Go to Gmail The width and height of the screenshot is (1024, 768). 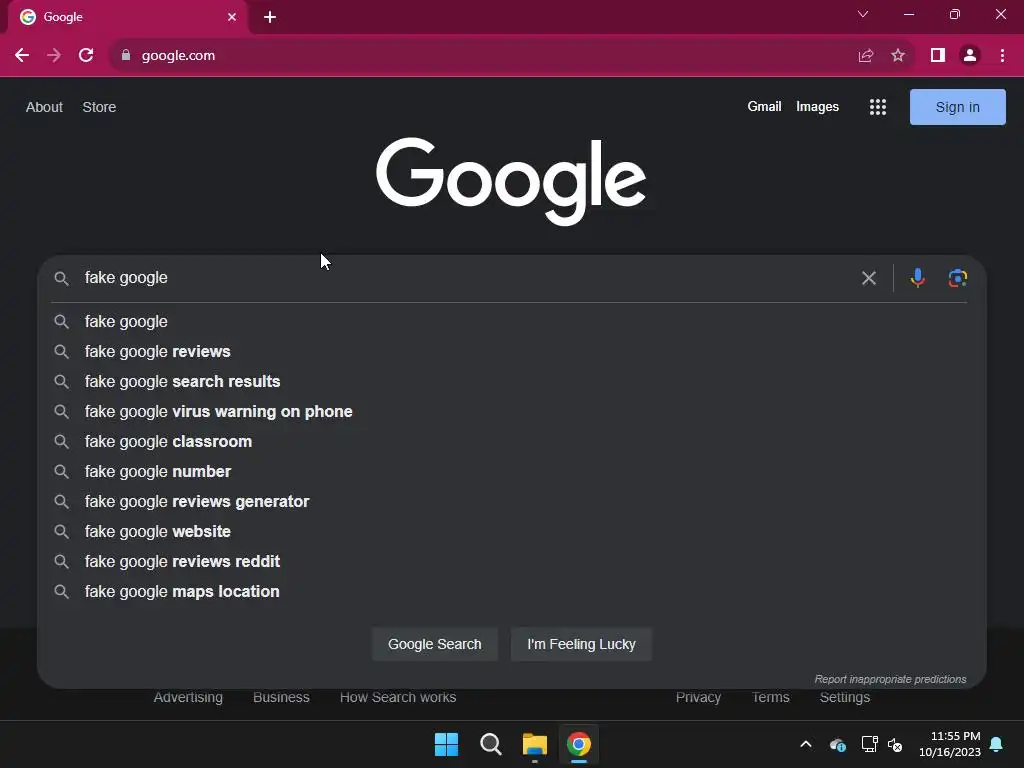click(x=764, y=106)
